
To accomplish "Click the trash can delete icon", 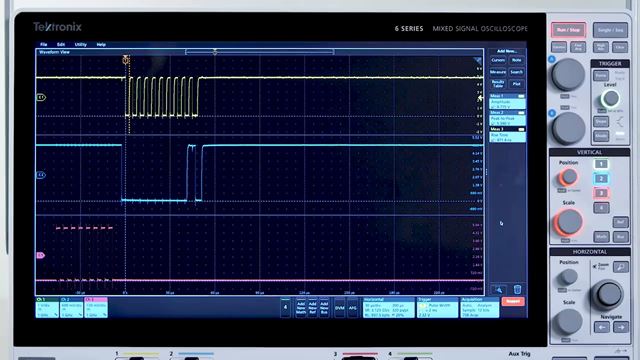I will (517, 290).
